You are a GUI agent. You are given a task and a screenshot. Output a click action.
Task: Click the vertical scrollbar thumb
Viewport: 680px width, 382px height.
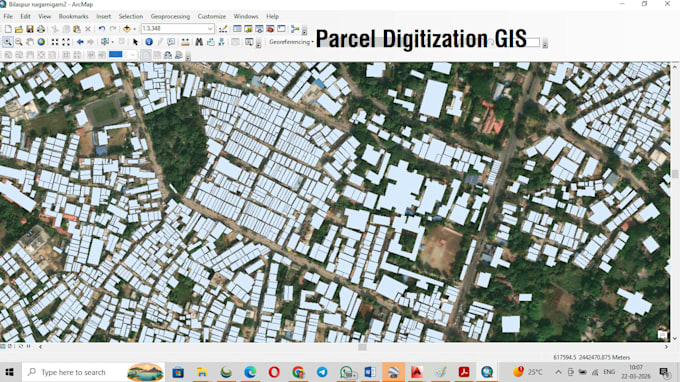(x=675, y=174)
